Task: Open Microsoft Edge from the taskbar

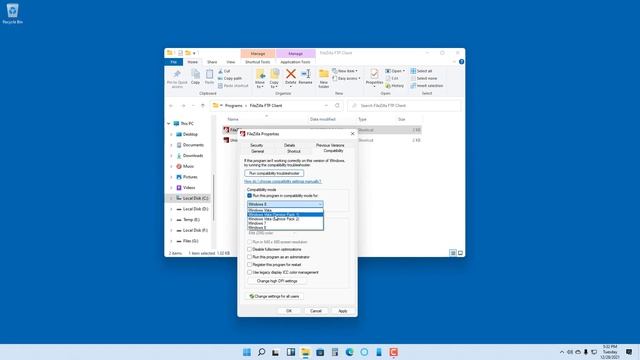Action: (349, 352)
